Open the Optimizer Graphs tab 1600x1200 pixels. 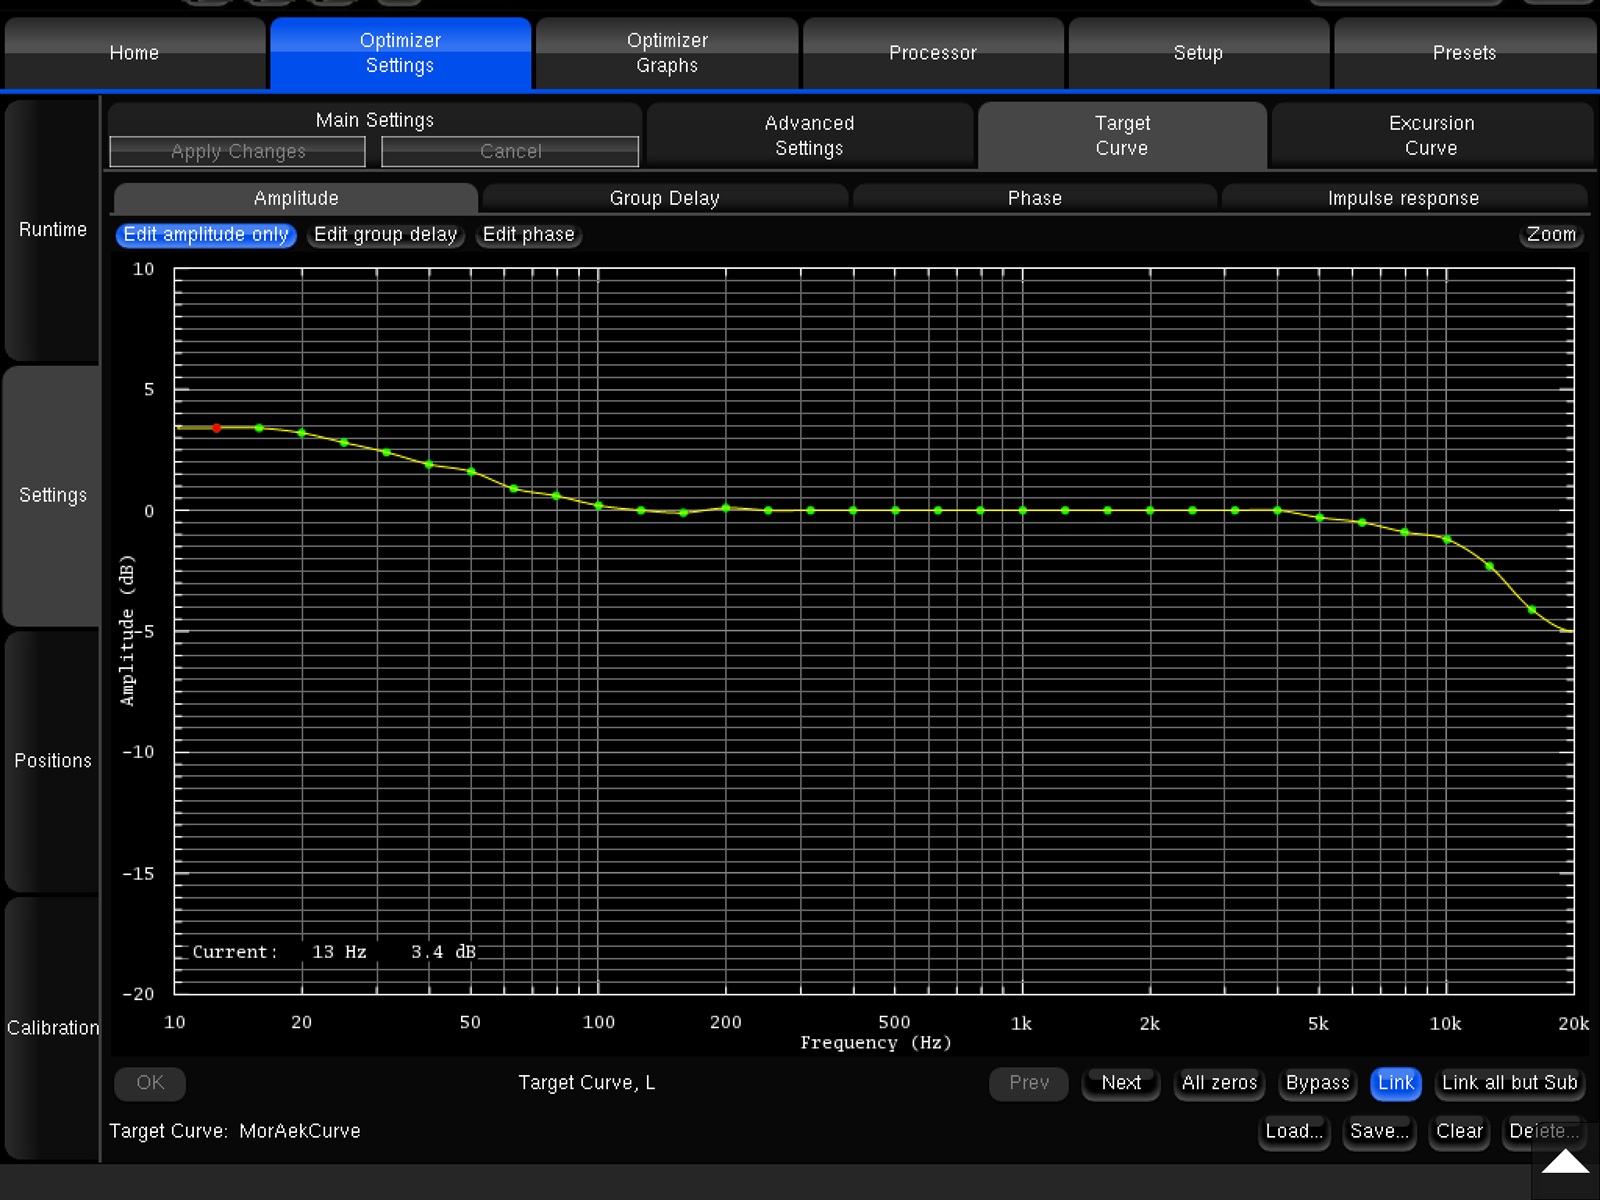pyautogui.click(x=667, y=53)
